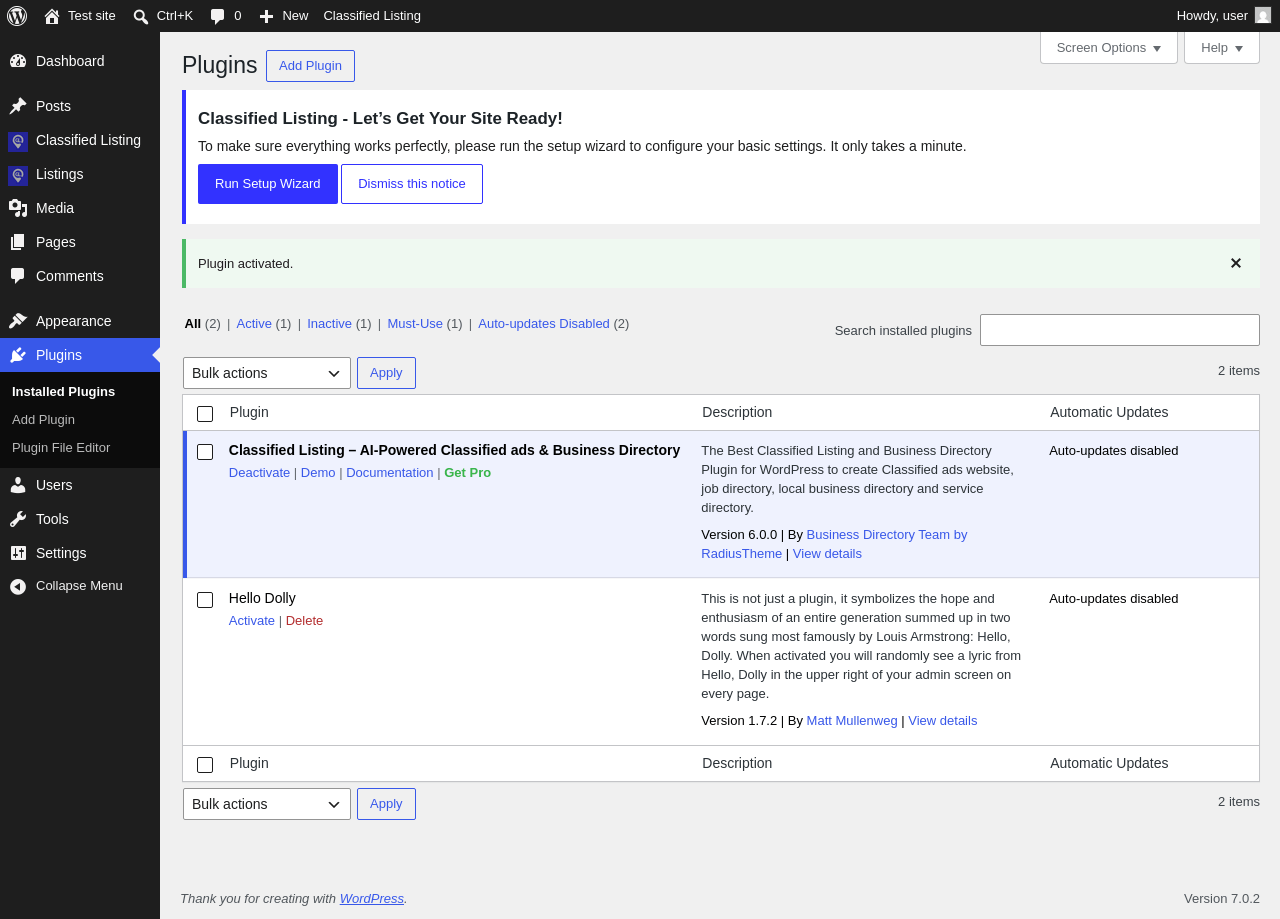Click Run Setup Wizard

click(268, 184)
